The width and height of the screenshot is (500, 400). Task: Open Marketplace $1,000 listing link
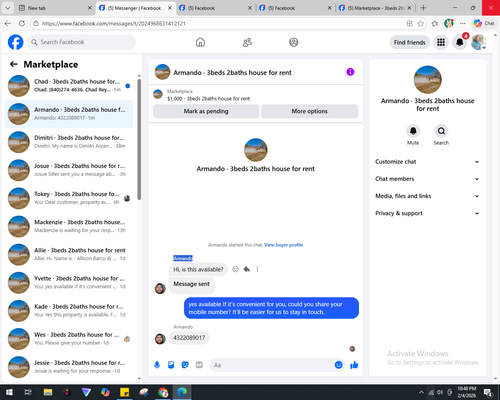[208, 99]
